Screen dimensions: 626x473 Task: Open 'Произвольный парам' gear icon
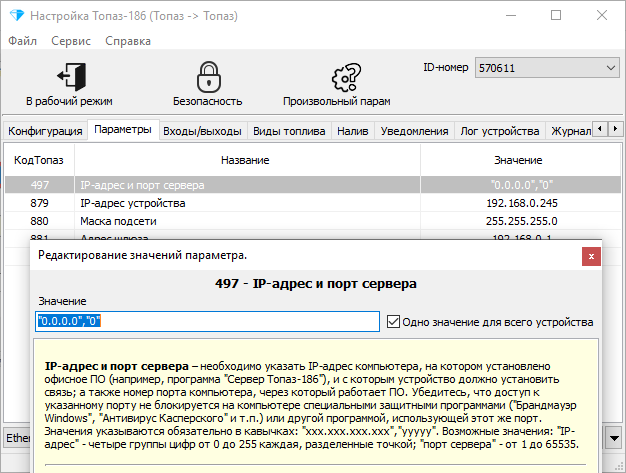pos(346,77)
